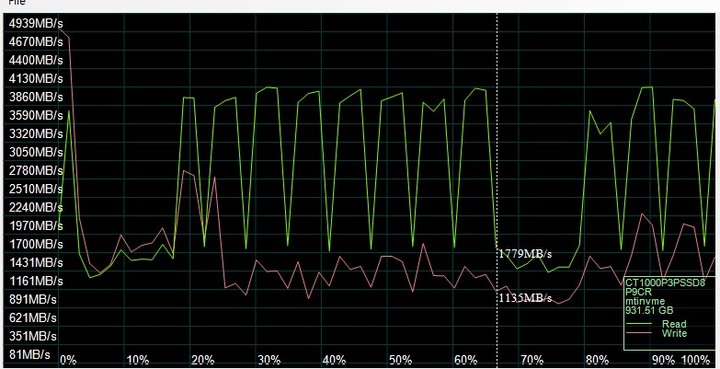The width and height of the screenshot is (720, 369).
Task: Click the 30% mark on the x-axis
Action: pos(269,359)
